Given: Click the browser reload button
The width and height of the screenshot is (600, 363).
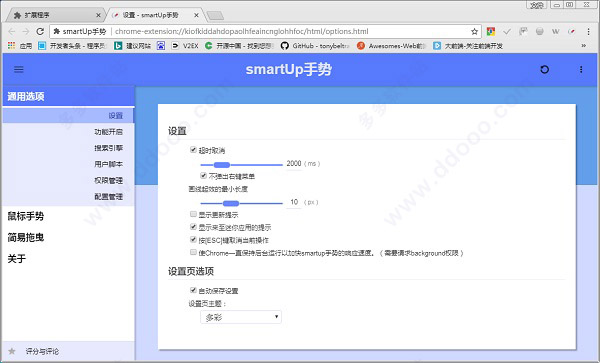Looking at the screenshot, I should point(40,31).
